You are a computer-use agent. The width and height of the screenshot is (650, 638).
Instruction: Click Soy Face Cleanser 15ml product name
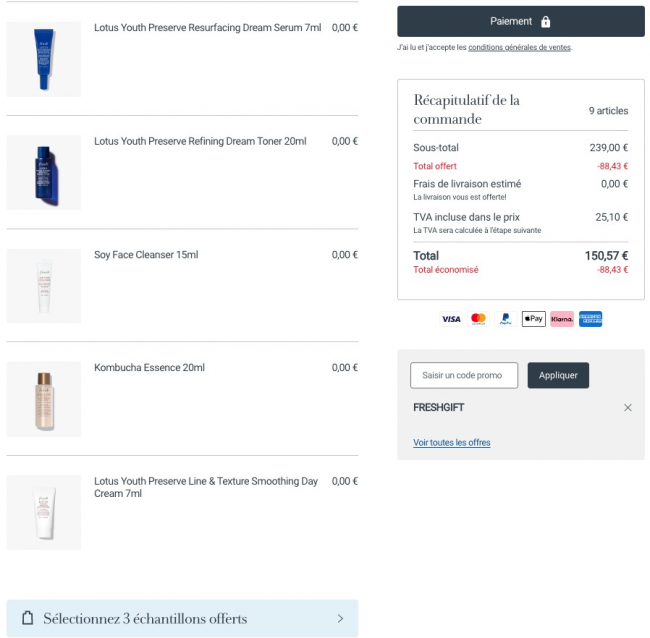click(x=146, y=255)
